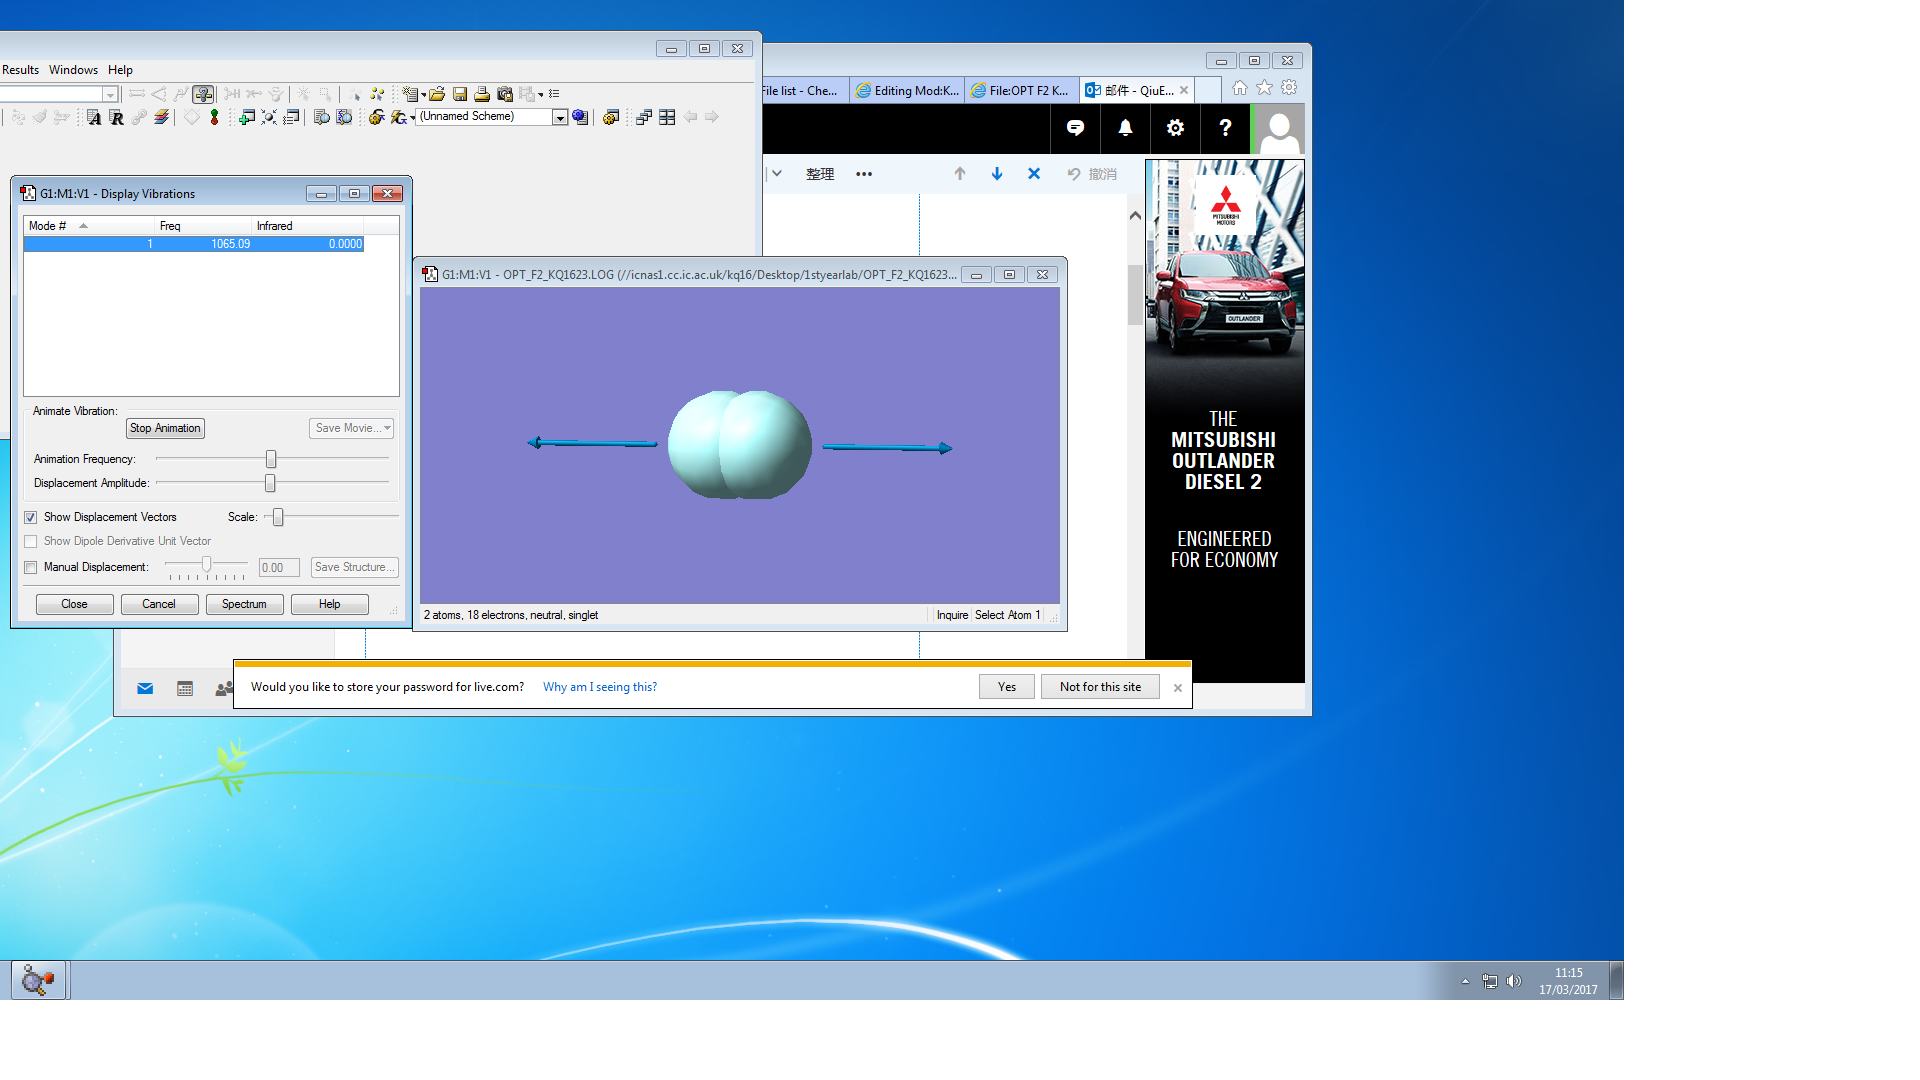Click the Save floppy disk icon
Screen dimensions: 1920x1080
pyautogui.click(x=460, y=94)
